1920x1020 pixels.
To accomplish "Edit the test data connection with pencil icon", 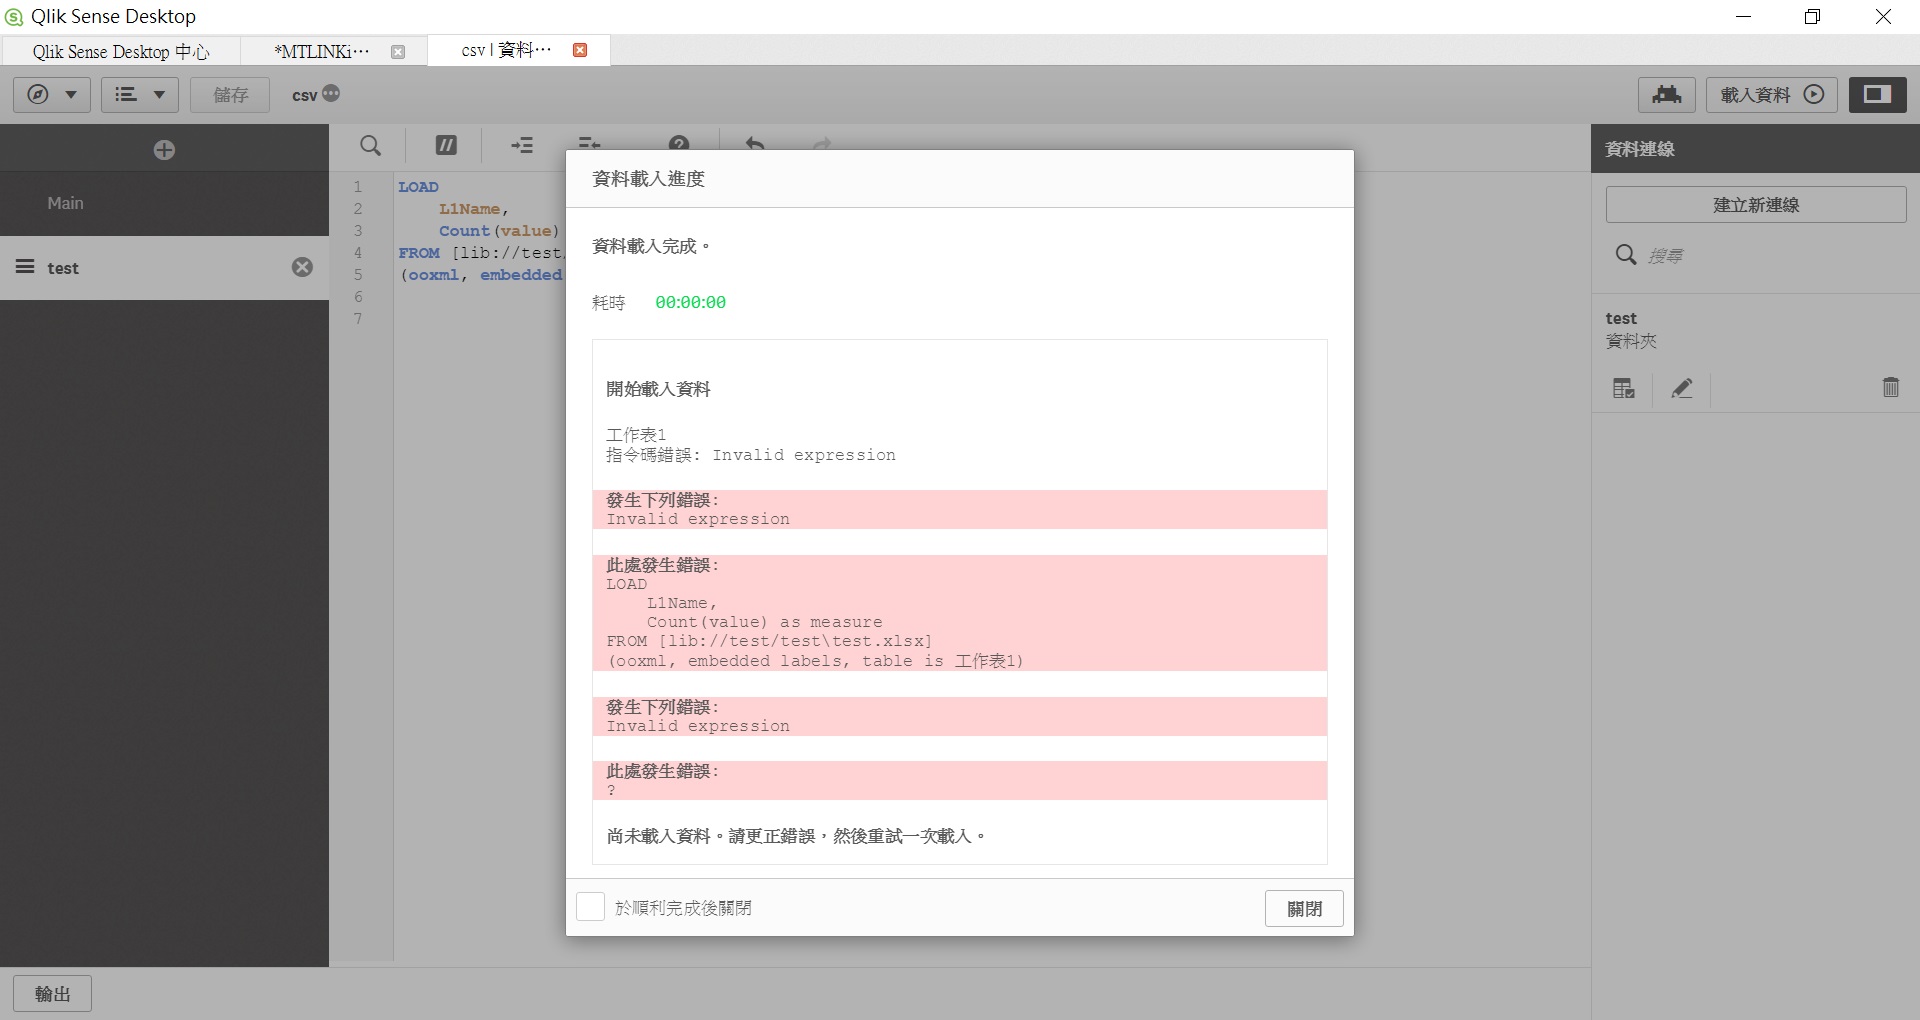I will pos(1682,388).
